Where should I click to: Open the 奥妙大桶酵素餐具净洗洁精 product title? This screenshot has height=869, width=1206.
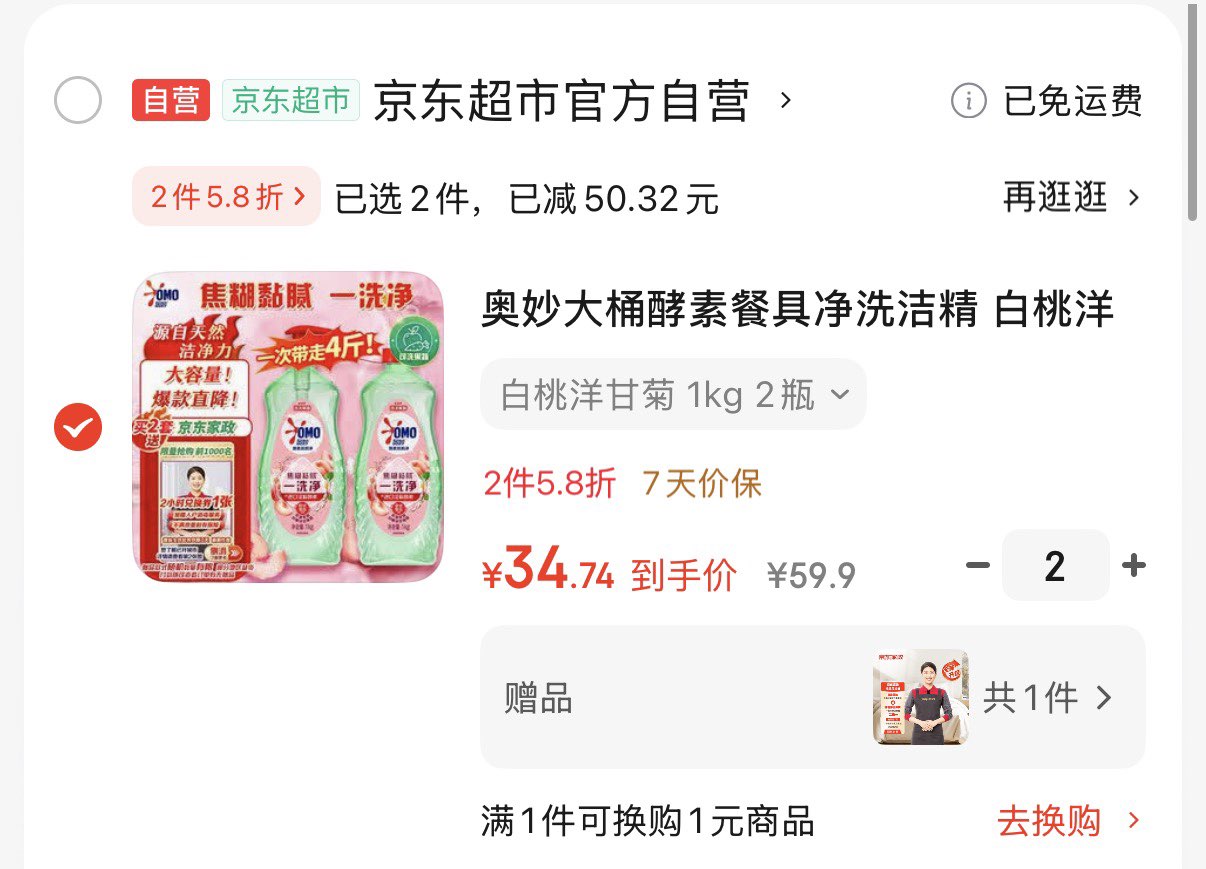point(798,310)
